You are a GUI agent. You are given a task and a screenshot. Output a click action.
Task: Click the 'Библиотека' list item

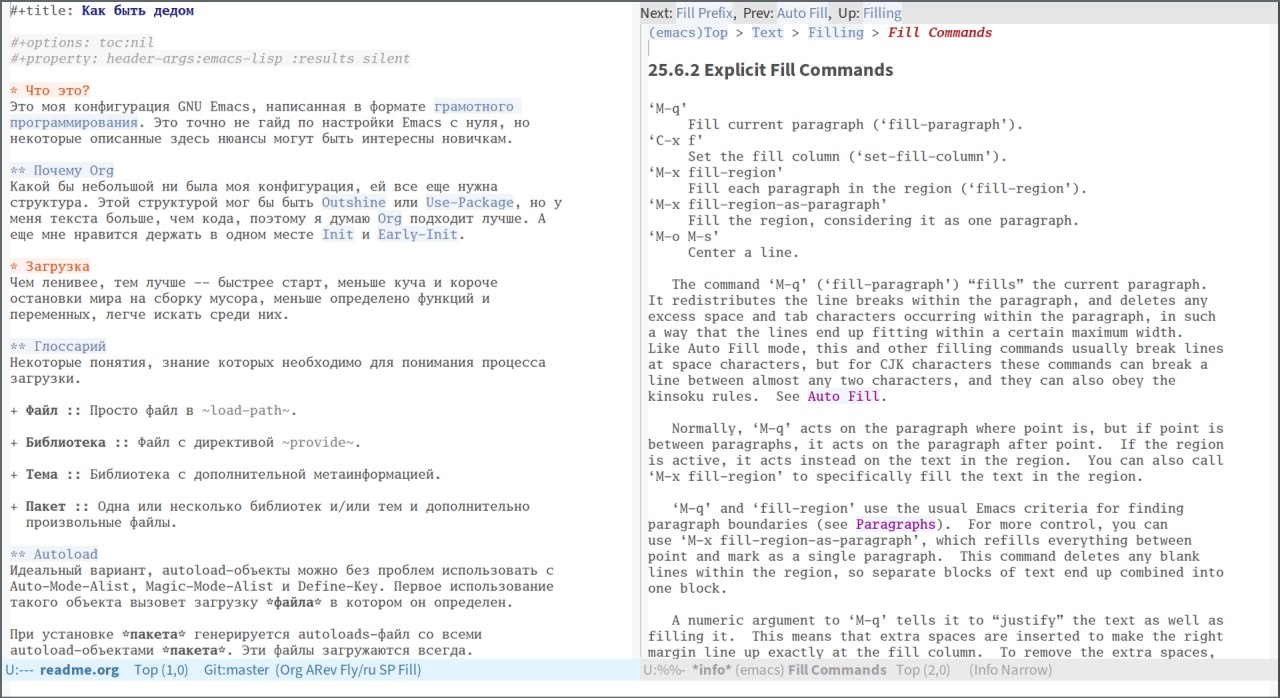[x=185, y=443]
